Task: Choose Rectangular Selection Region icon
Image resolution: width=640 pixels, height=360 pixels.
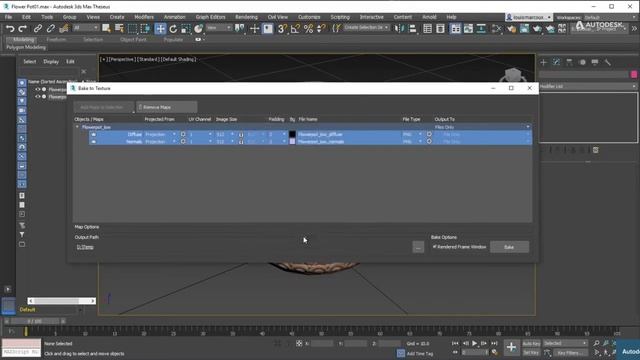Action: point(133,29)
